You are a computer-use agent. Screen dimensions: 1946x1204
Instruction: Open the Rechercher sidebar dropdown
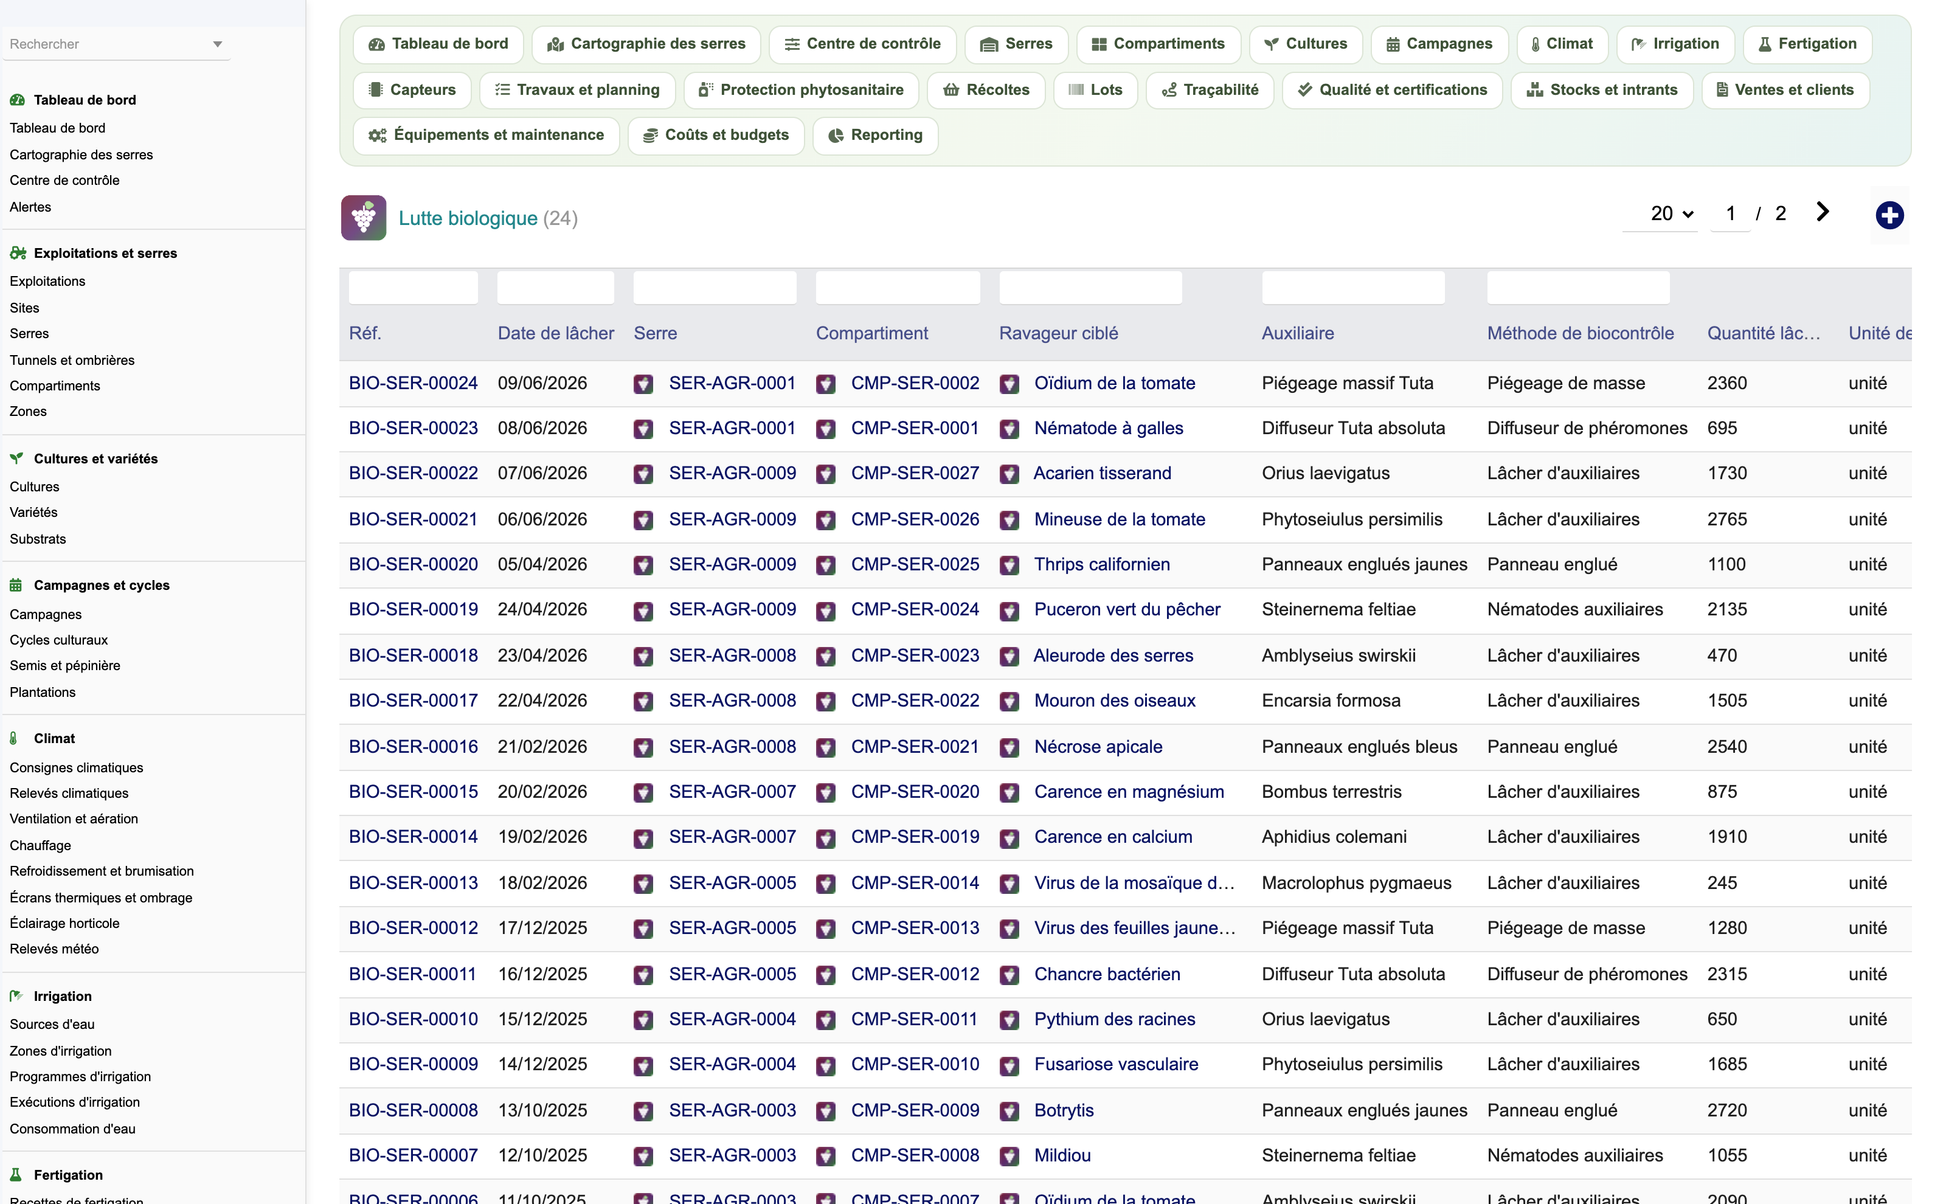[x=116, y=44]
